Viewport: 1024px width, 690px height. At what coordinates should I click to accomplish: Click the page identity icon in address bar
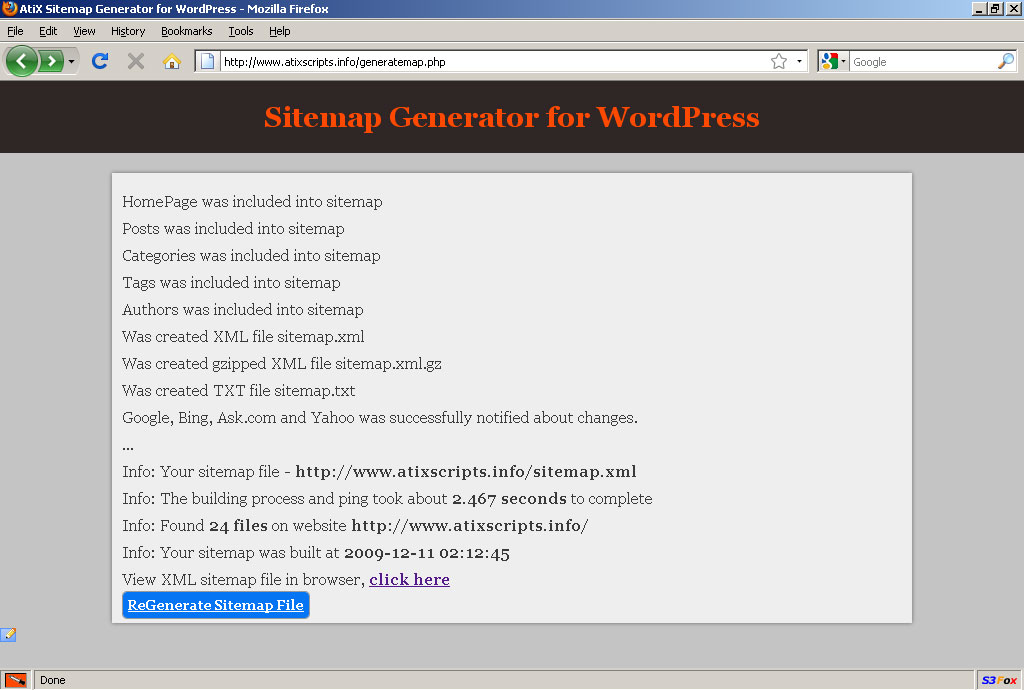click(207, 61)
